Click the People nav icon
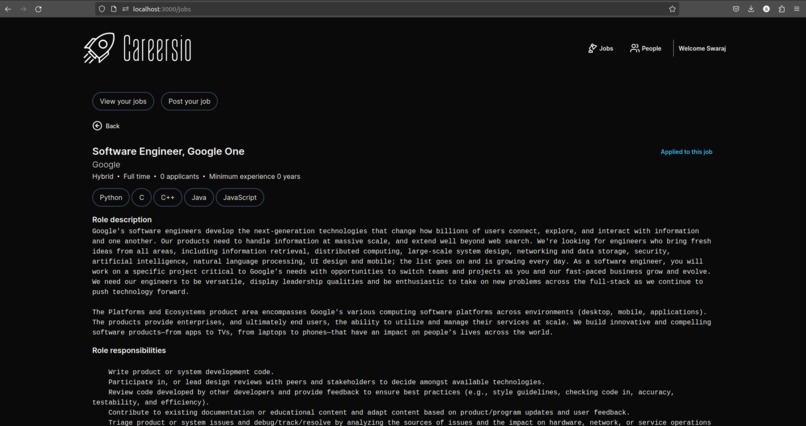Image resolution: width=806 pixels, height=426 pixels. 635,48
